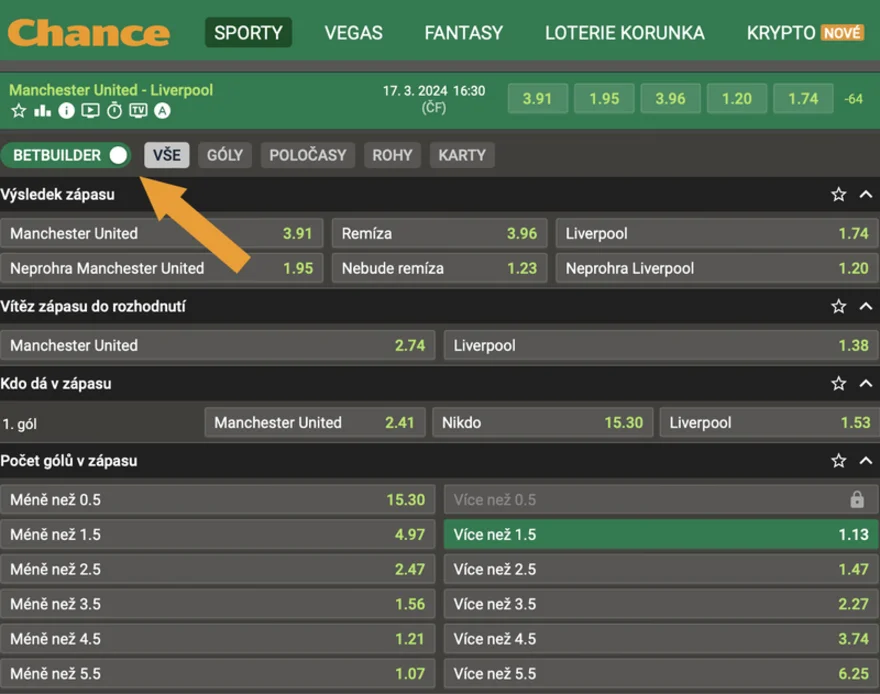
Task: Bet on Méně než 4.5
Action: pos(218,638)
